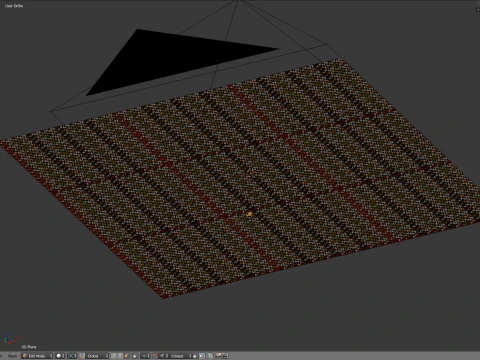This screenshot has height=360, width=480.
Task: Open the viewport shading selector
Action: [60, 356]
